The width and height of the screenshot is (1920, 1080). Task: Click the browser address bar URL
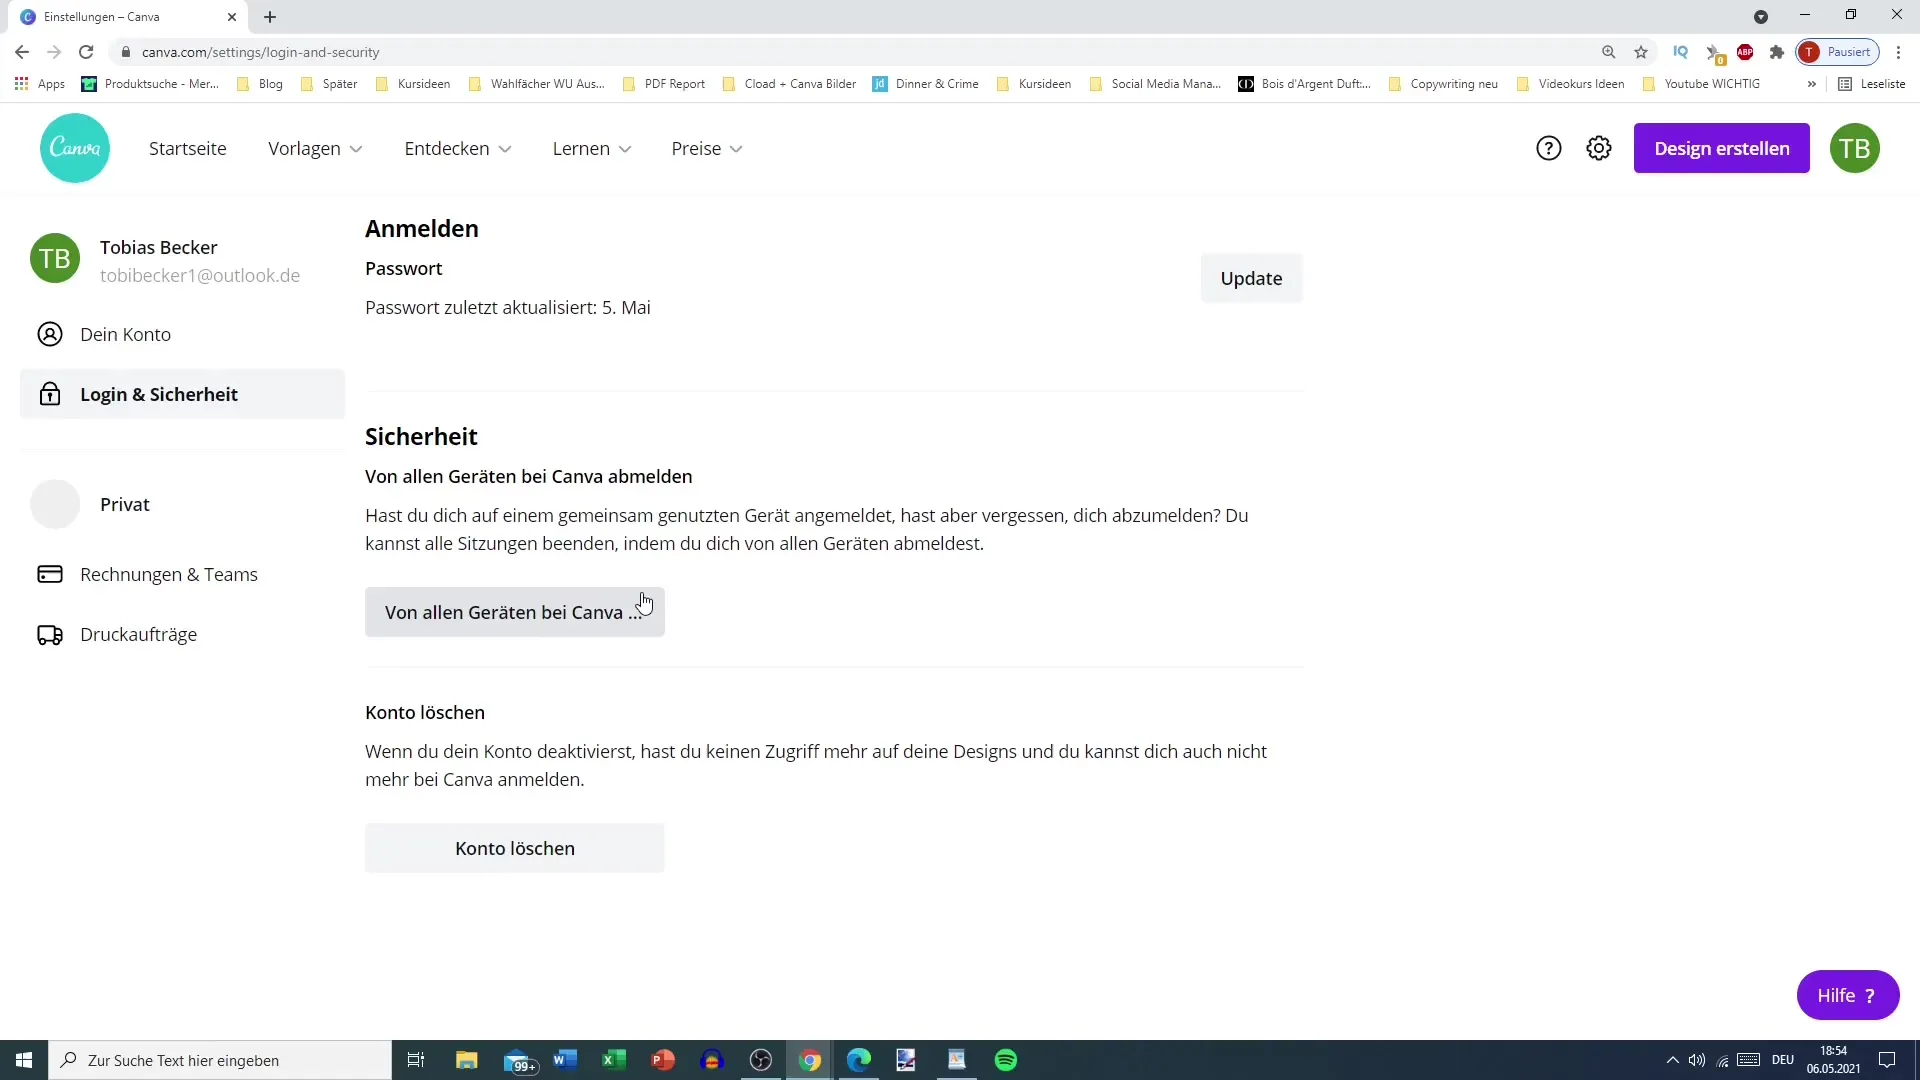(x=260, y=52)
